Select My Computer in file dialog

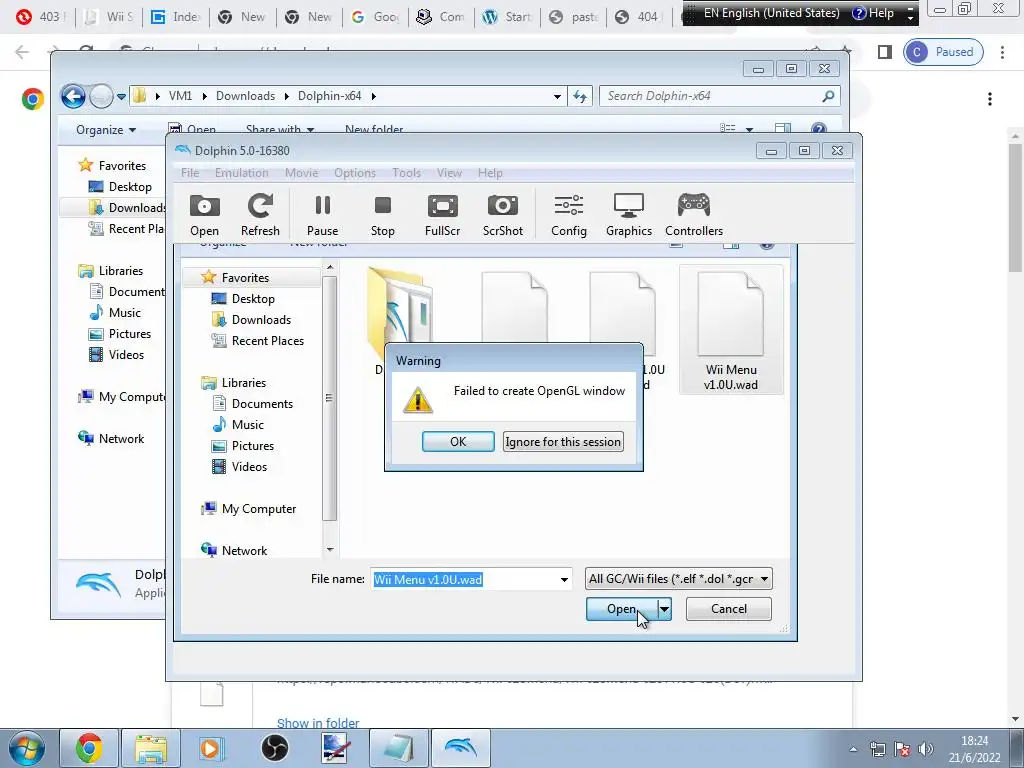pos(259,509)
